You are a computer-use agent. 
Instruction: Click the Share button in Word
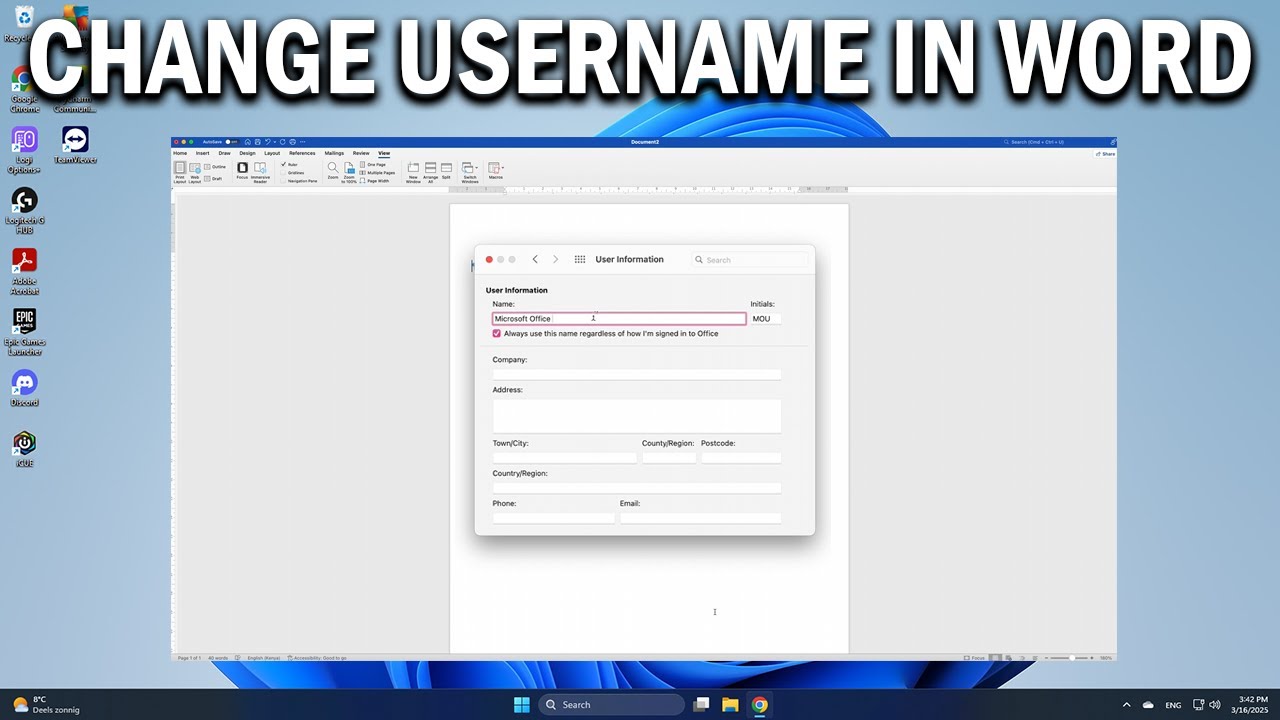point(1106,154)
